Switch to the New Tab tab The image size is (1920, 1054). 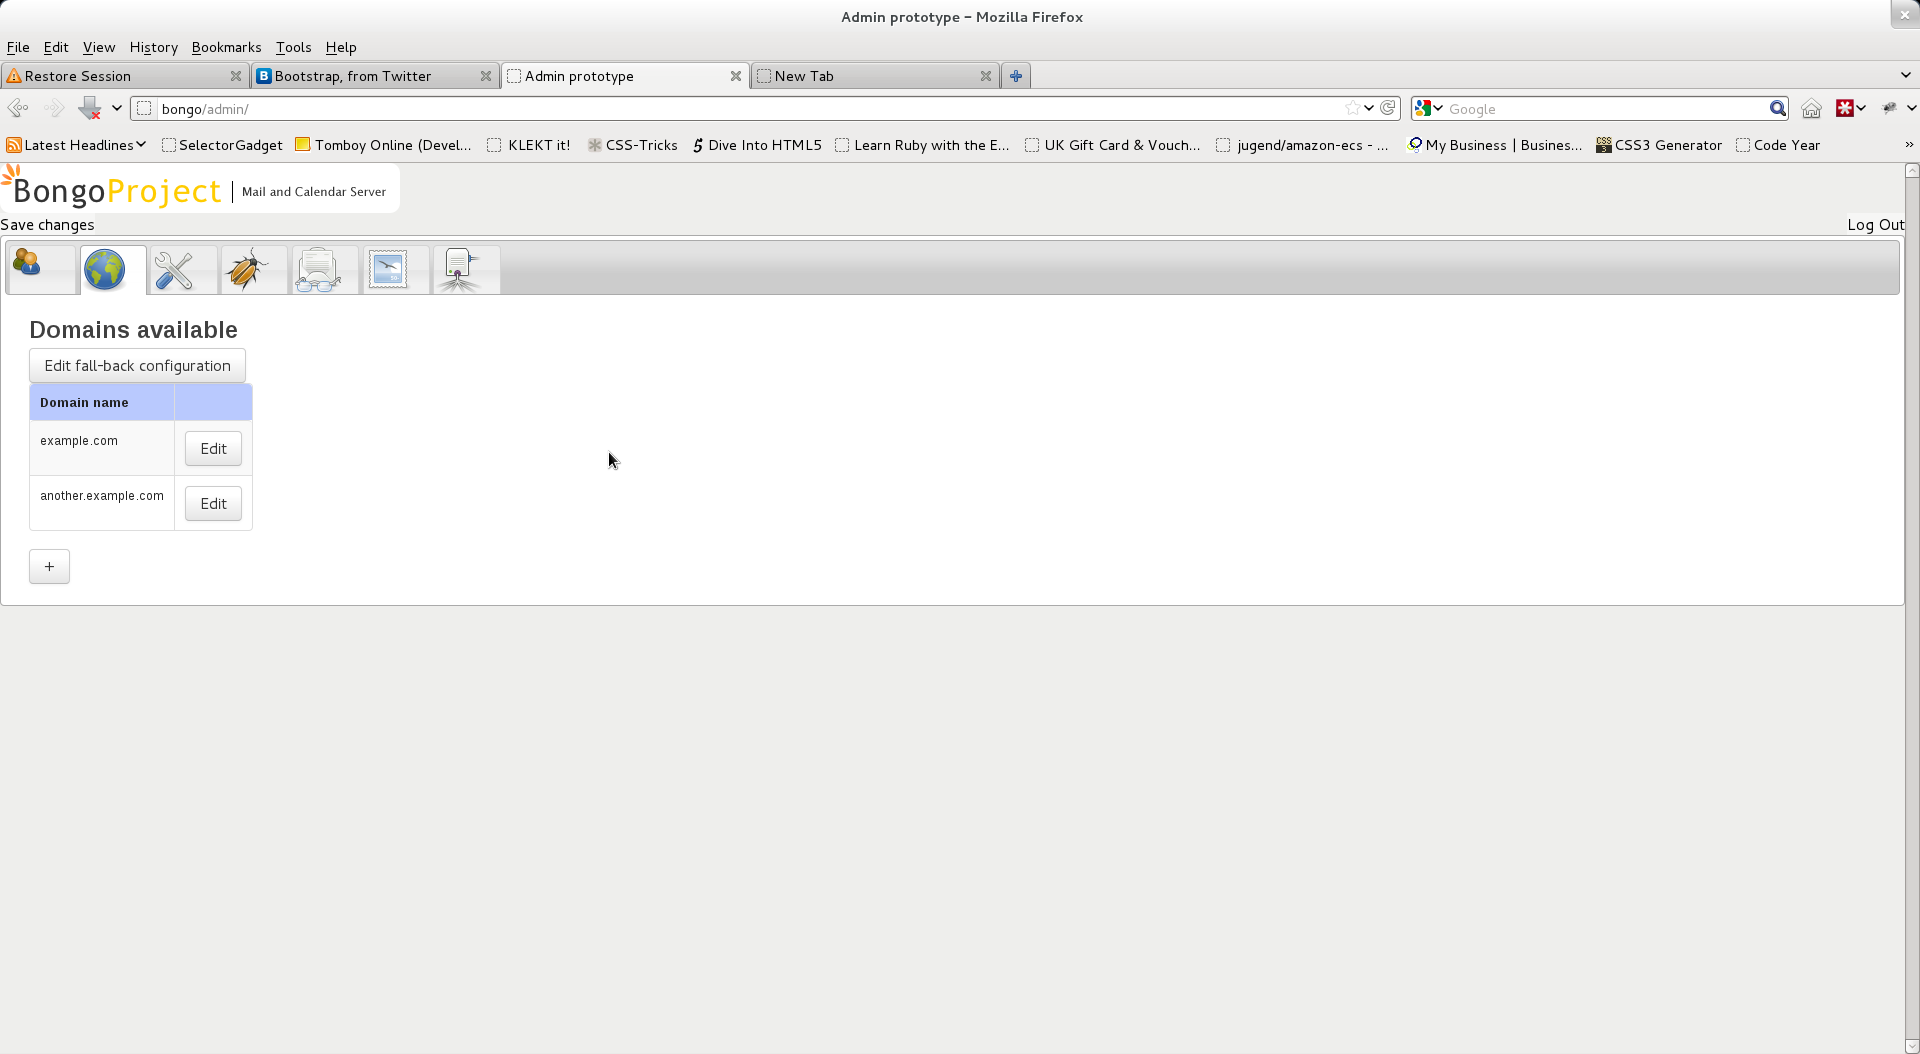(x=875, y=76)
